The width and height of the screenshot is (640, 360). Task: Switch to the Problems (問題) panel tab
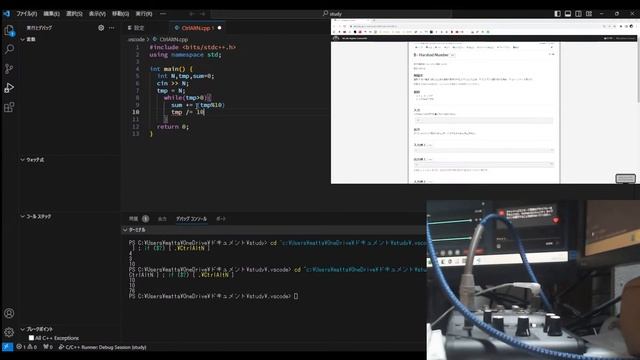[139, 219]
